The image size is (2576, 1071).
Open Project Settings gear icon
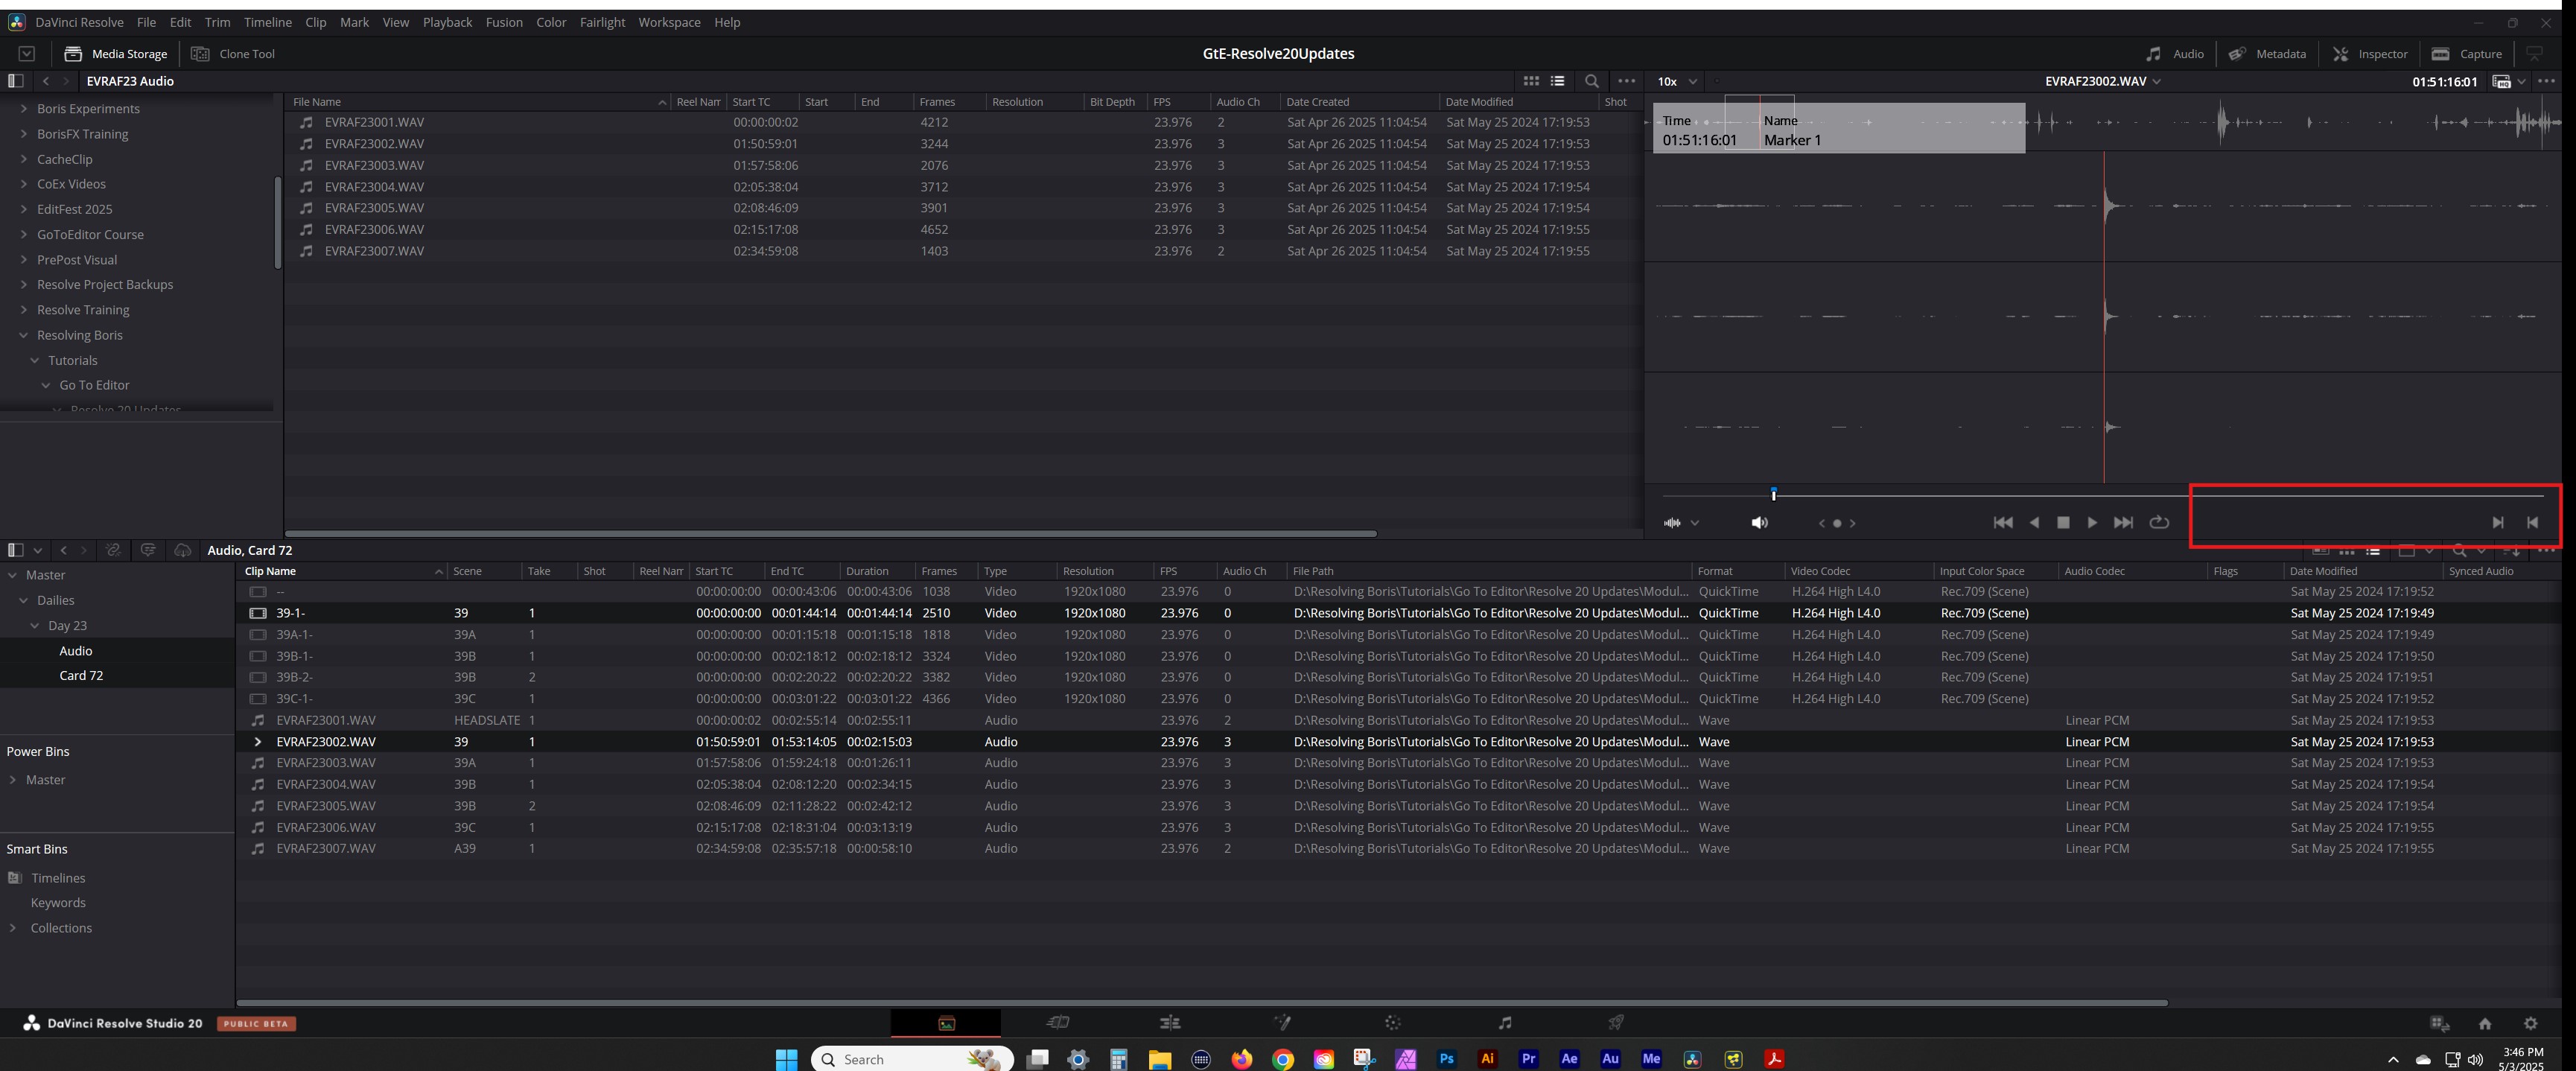coord(2531,1023)
